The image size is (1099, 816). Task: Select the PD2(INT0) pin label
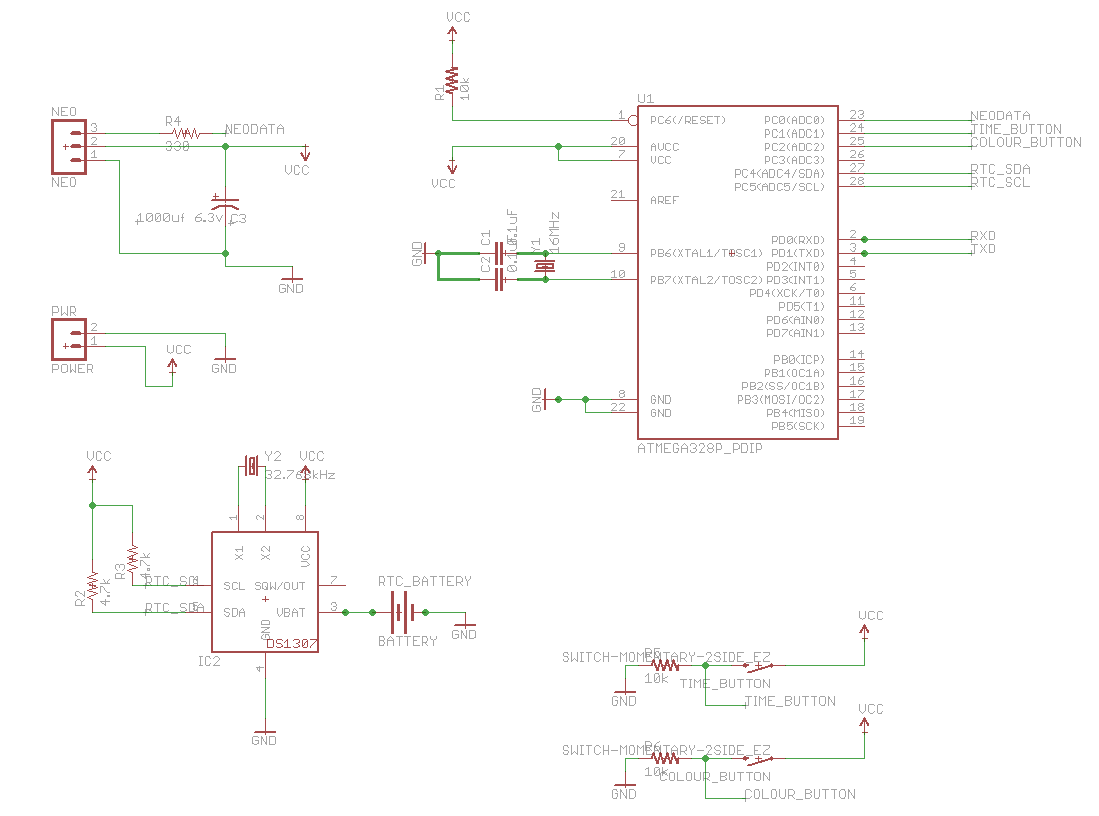(x=796, y=266)
